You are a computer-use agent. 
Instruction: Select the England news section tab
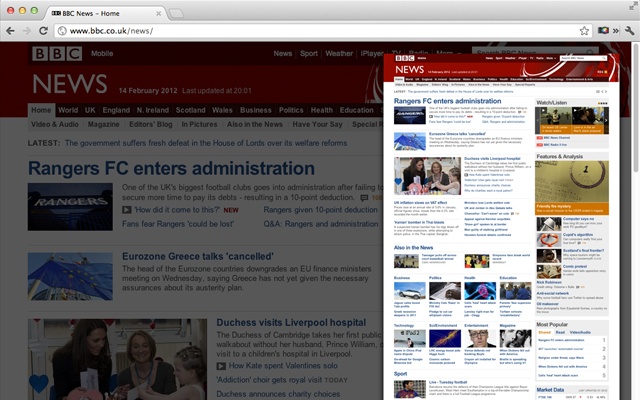tap(116, 110)
